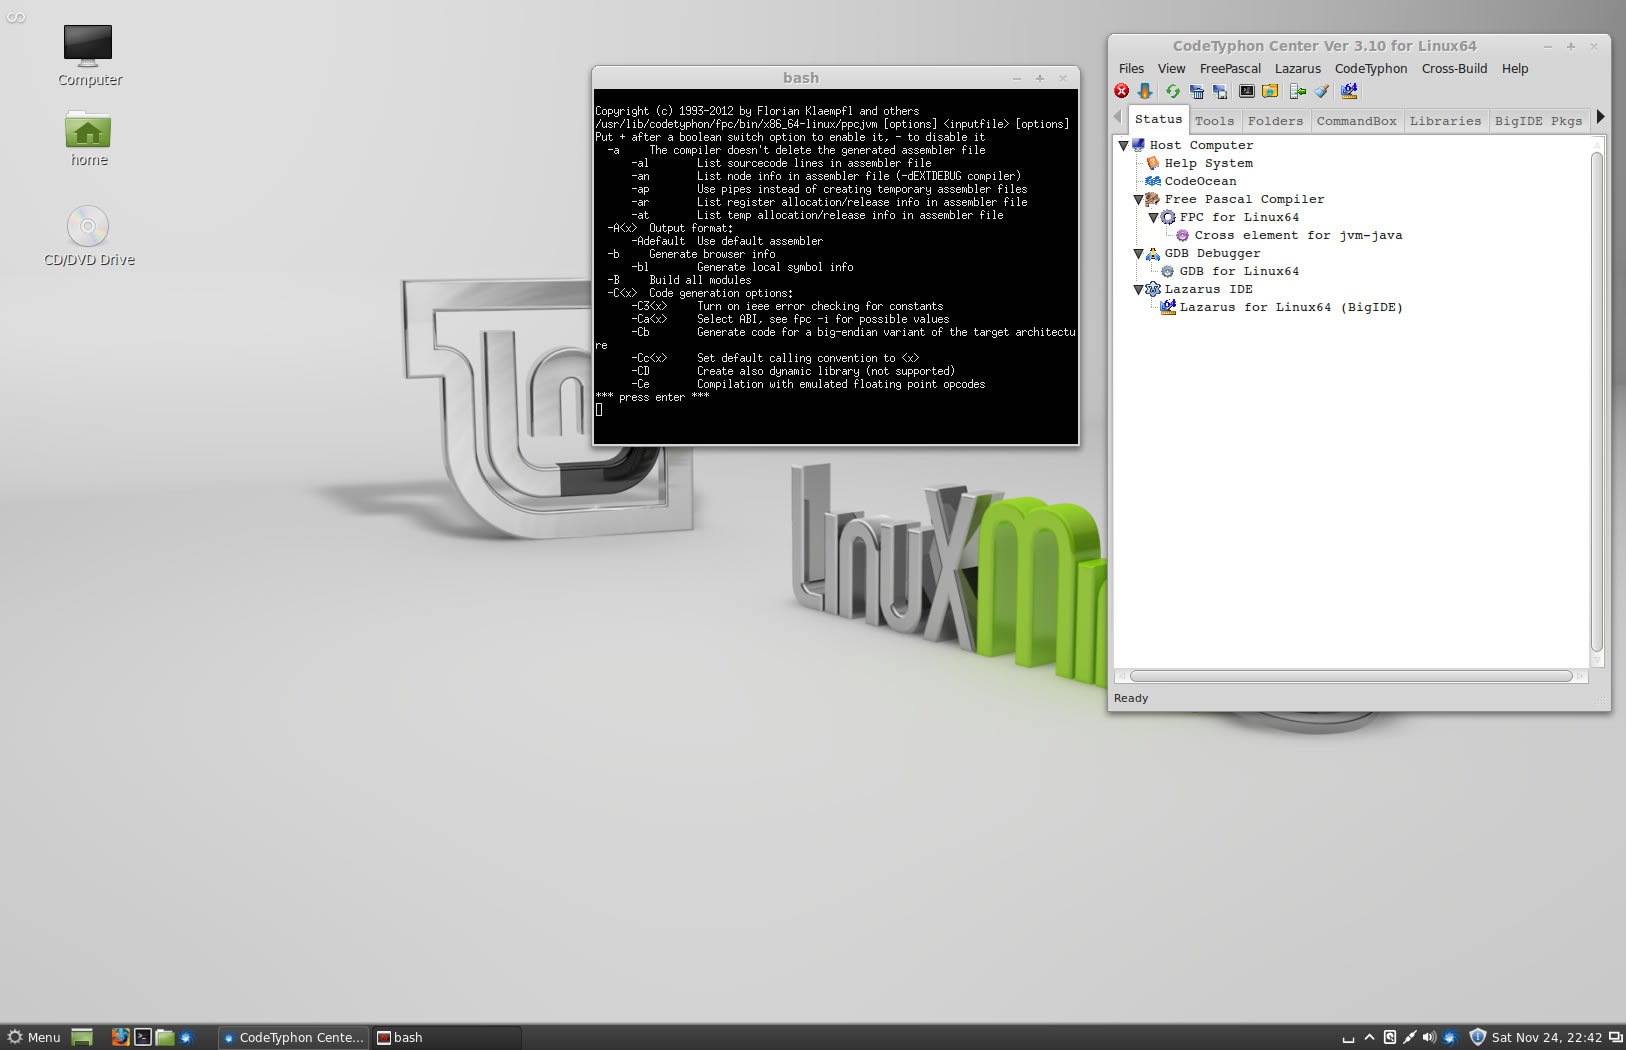Screen dimensions: 1626x1050
Task: Click the window list icon at panel end
Action: click(1615, 1037)
